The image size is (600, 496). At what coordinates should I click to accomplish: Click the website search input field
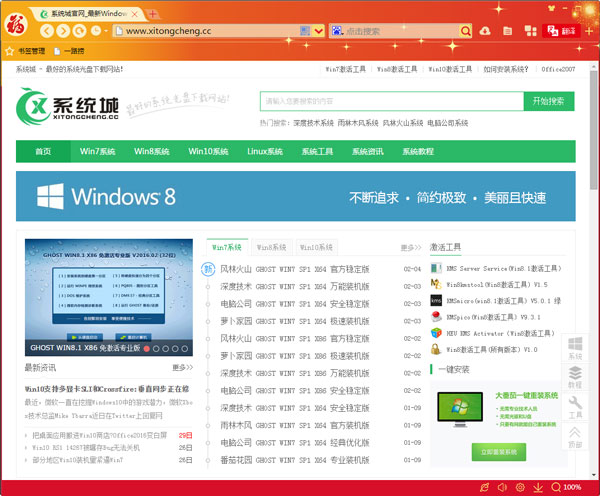[392, 101]
